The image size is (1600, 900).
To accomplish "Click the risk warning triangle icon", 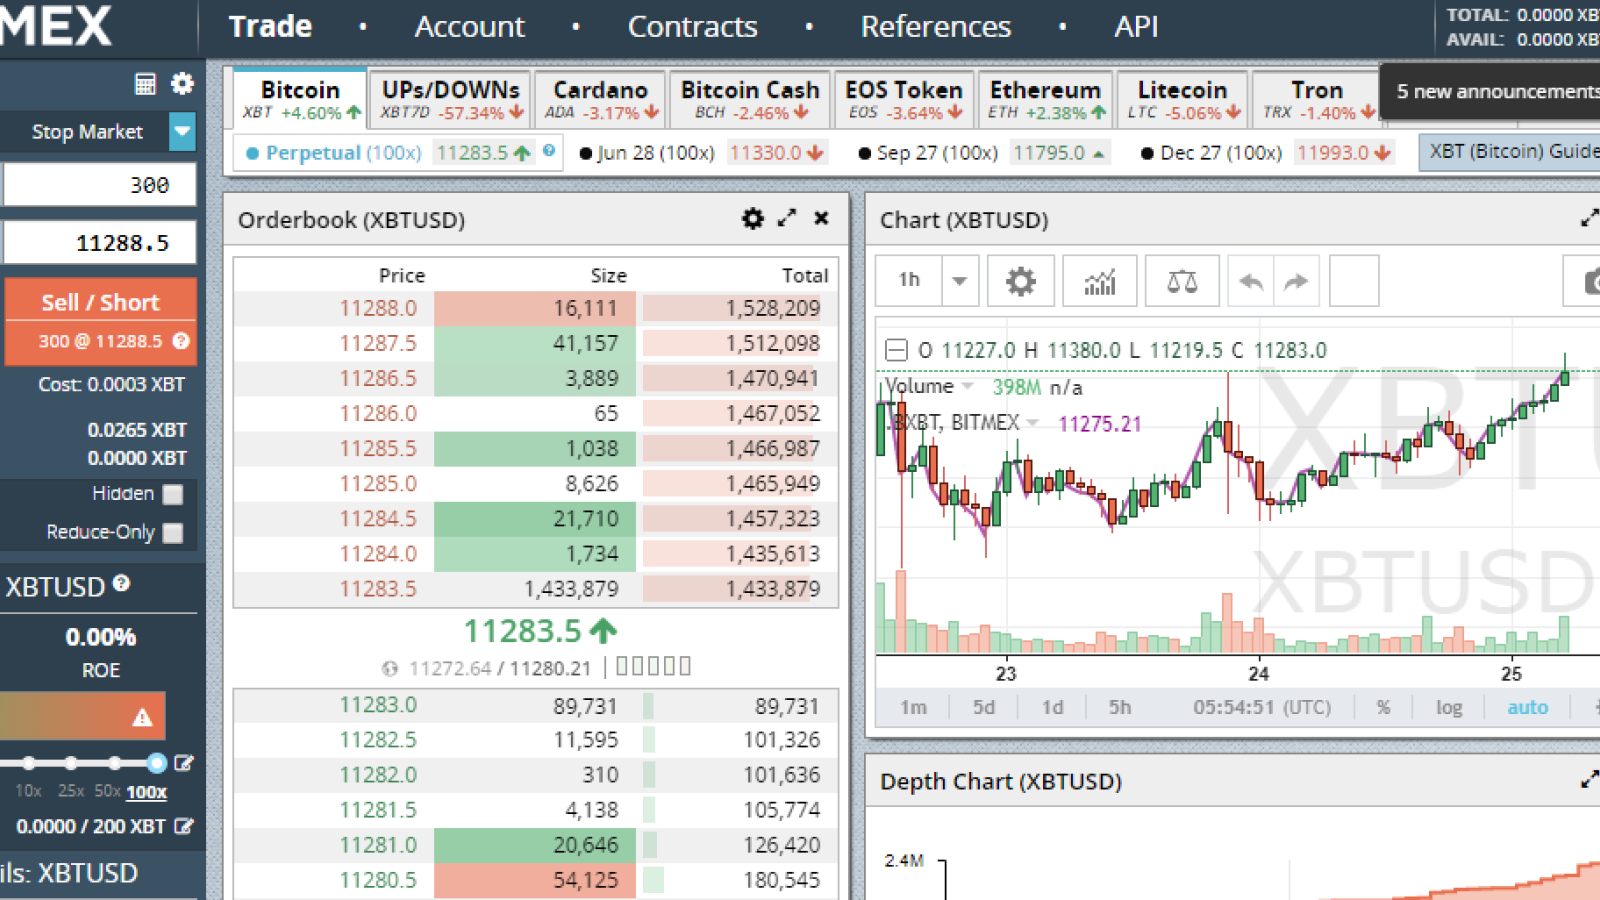I will pos(143,717).
